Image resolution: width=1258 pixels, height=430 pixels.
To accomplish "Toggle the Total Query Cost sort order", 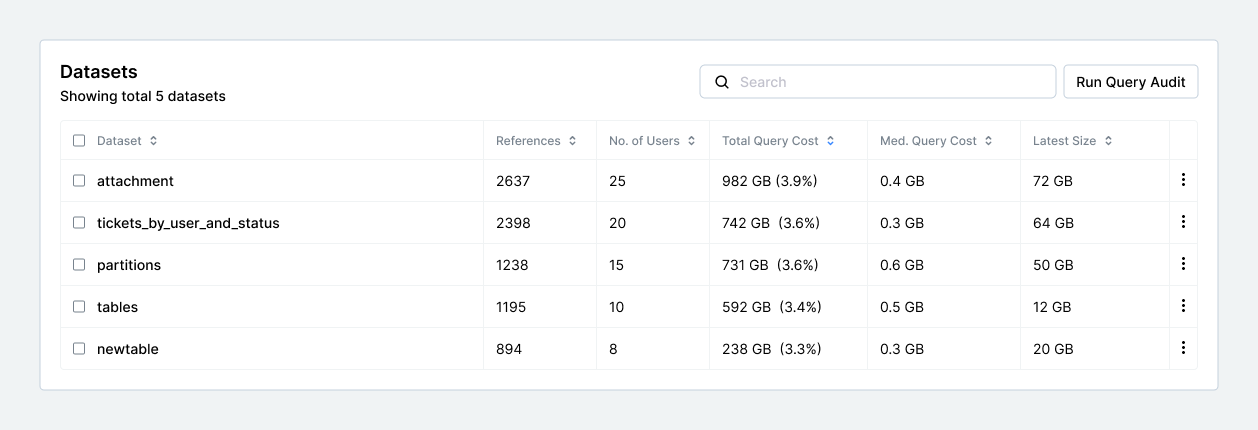I will click(830, 141).
